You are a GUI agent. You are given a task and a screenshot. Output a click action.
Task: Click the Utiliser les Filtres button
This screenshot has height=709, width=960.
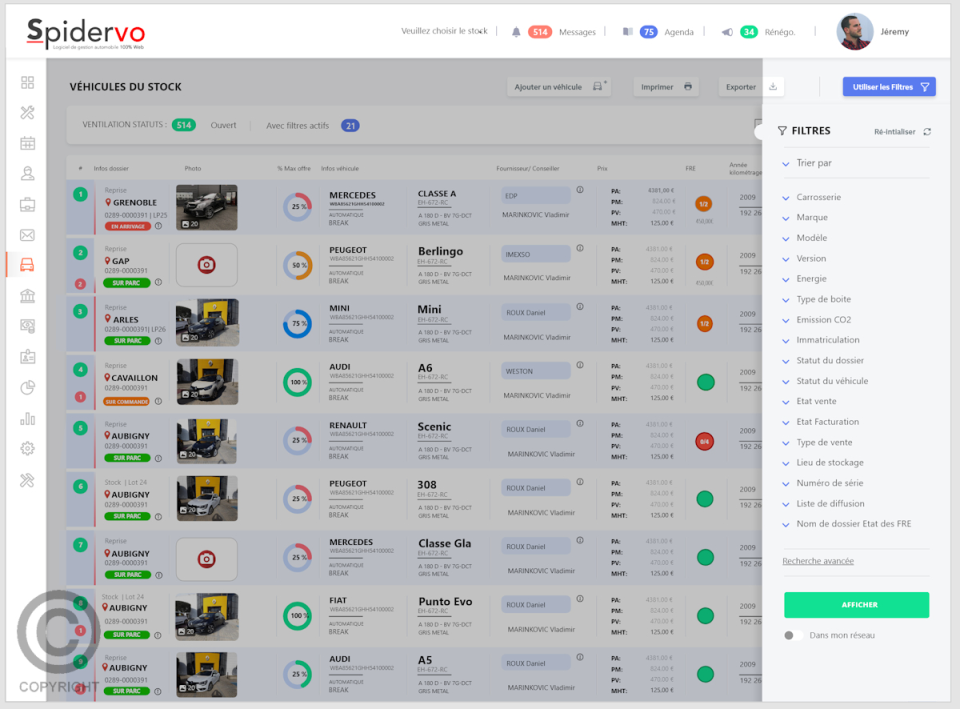(888, 87)
